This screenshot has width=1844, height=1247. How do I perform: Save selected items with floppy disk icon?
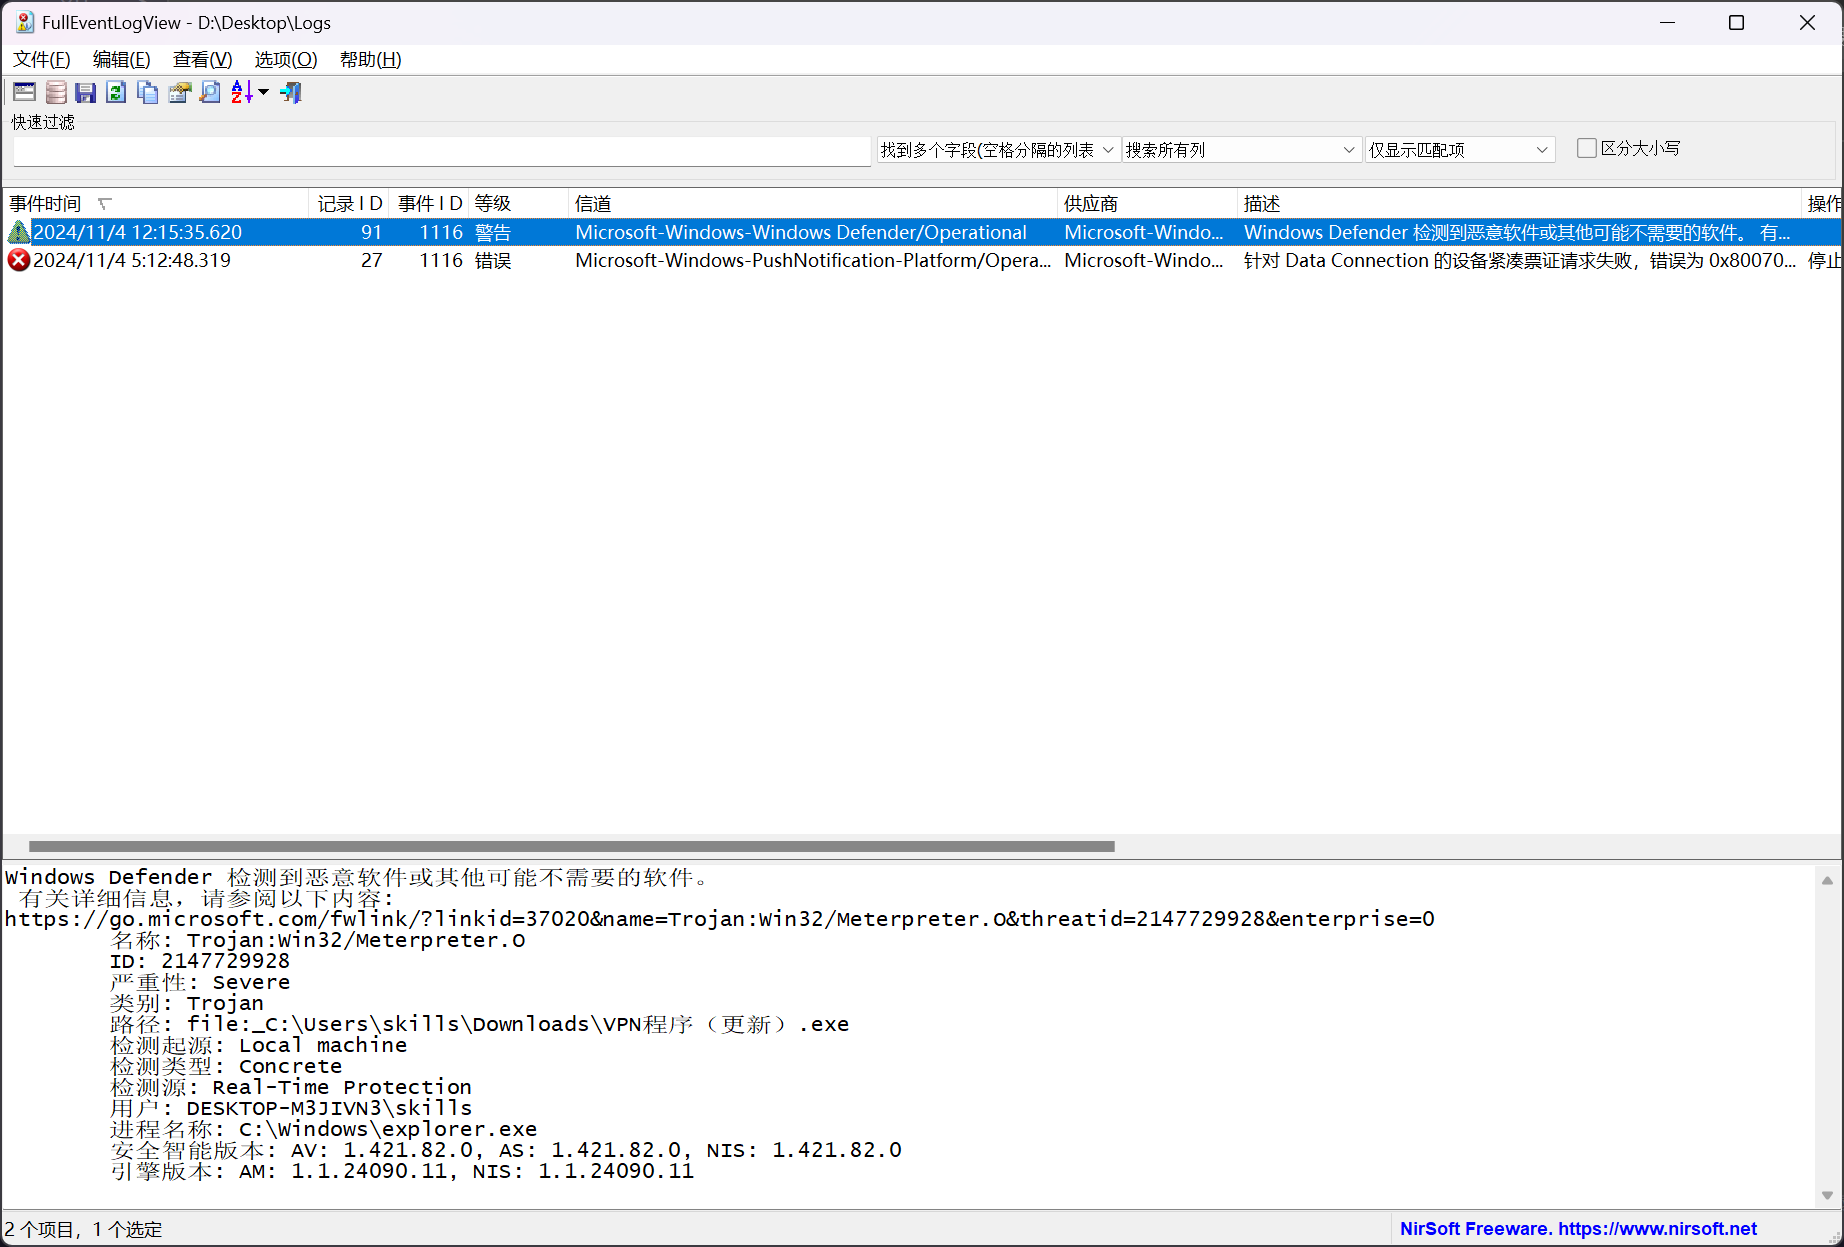pyautogui.click(x=86, y=93)
